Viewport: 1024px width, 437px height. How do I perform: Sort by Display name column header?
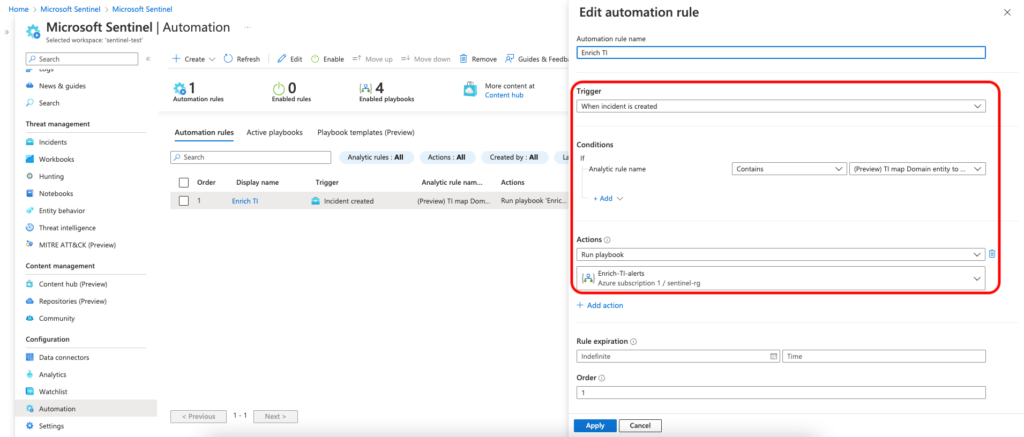click(257, 182)
